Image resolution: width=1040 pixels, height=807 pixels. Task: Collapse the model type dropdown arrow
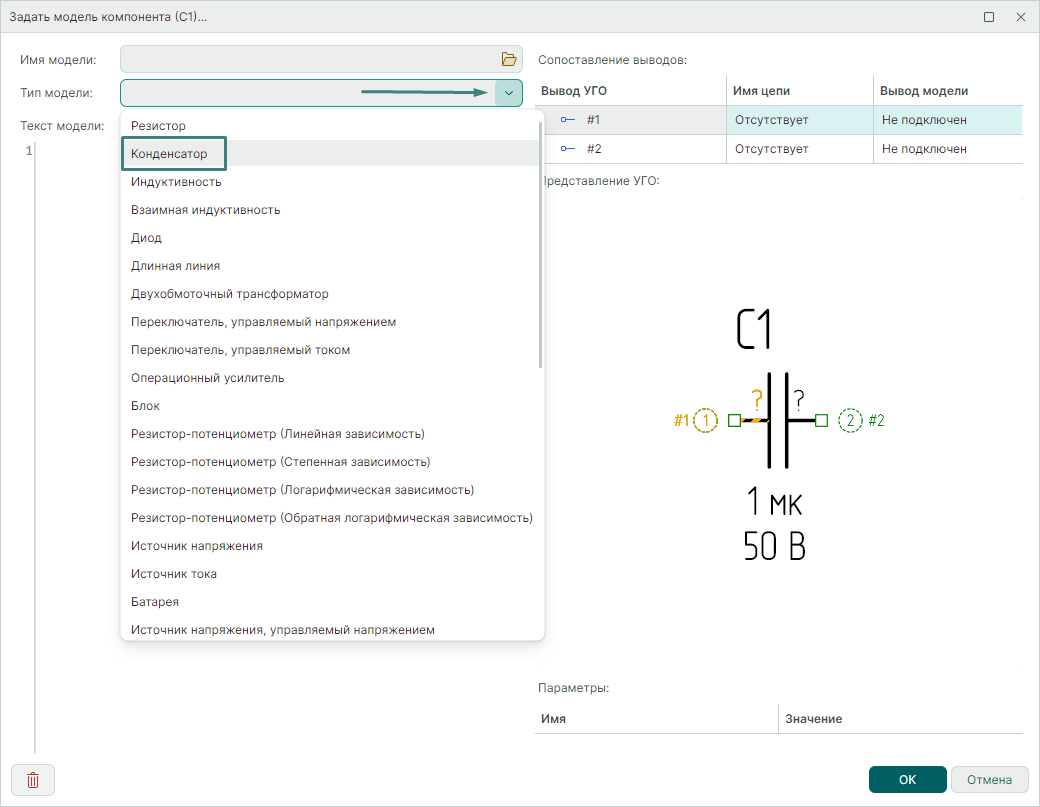(508, 93)
